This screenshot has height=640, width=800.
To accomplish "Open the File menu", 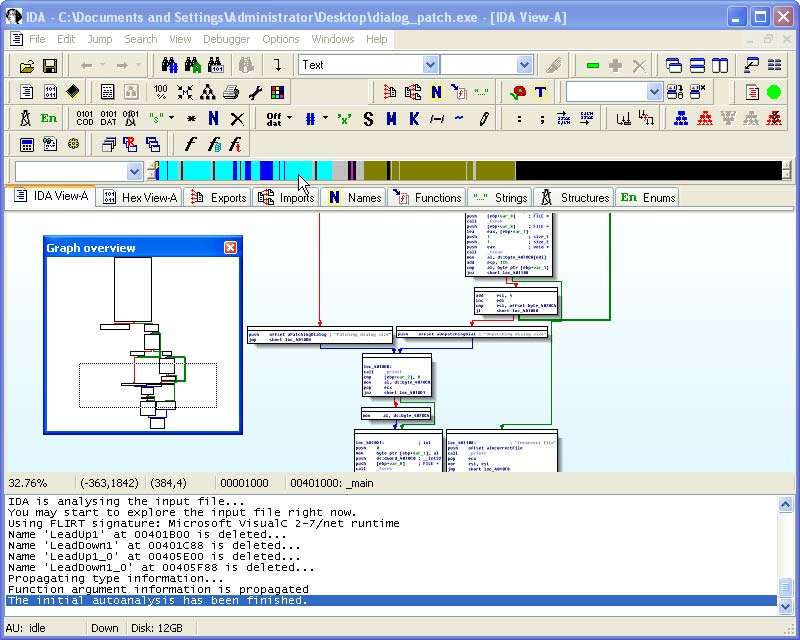I will click(37, 39).
